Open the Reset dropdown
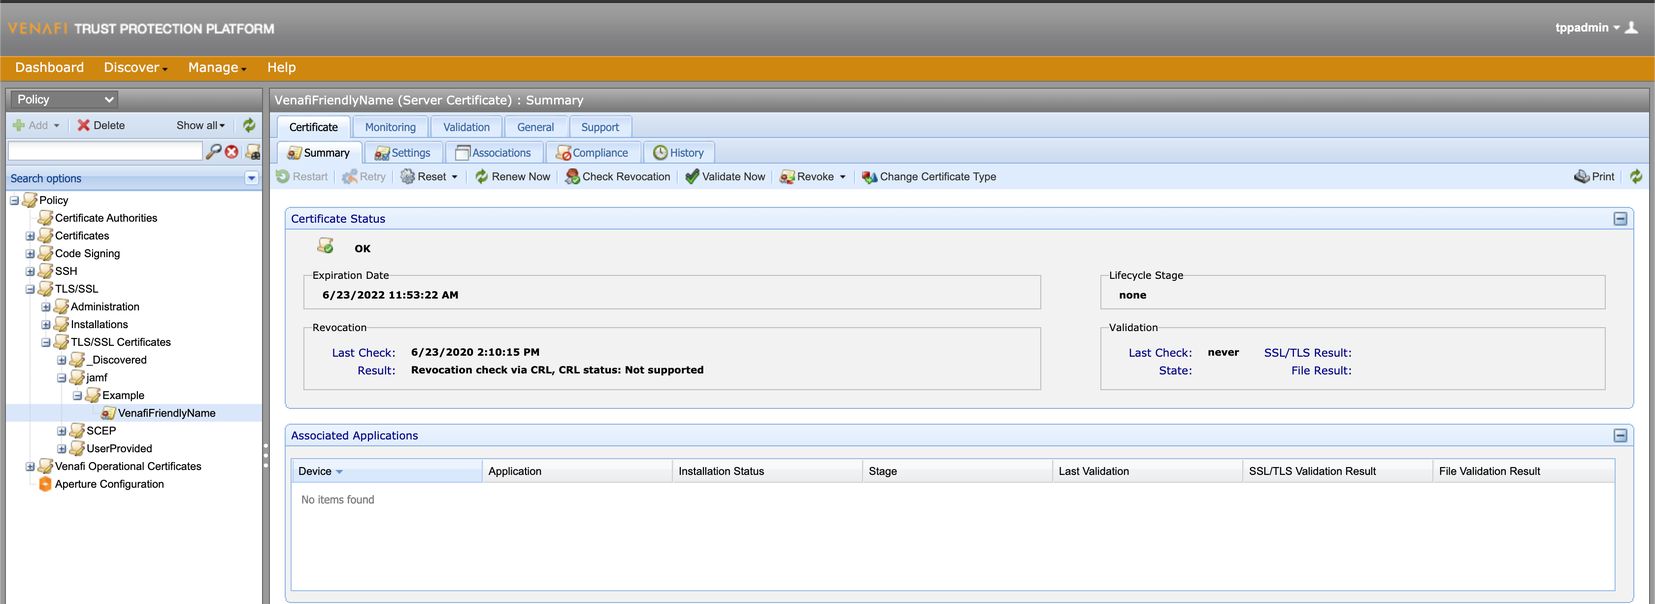 [429, 176]
